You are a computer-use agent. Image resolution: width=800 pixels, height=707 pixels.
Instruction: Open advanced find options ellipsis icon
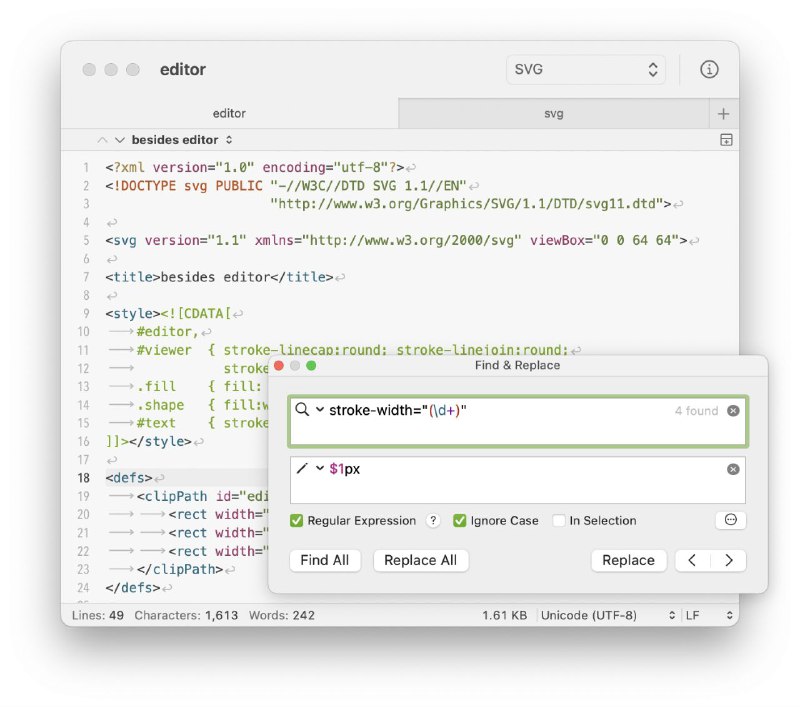click(x=729, y=520)
